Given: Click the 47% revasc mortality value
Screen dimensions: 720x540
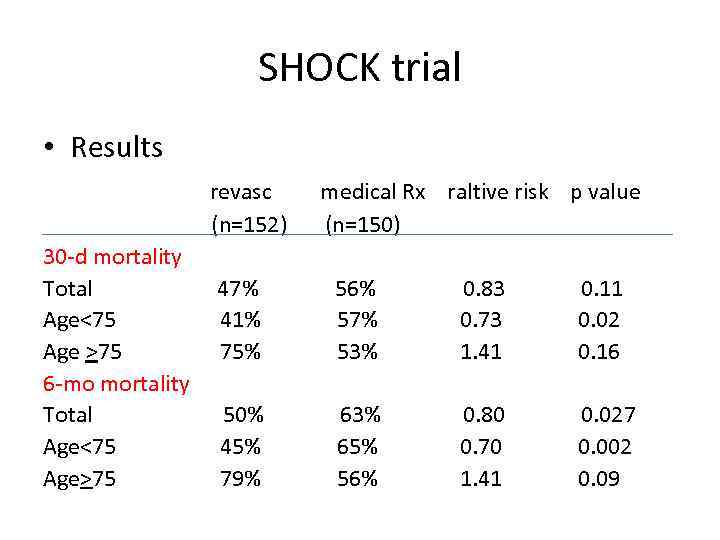Looking at the screenshot, I should pos(239,289).
